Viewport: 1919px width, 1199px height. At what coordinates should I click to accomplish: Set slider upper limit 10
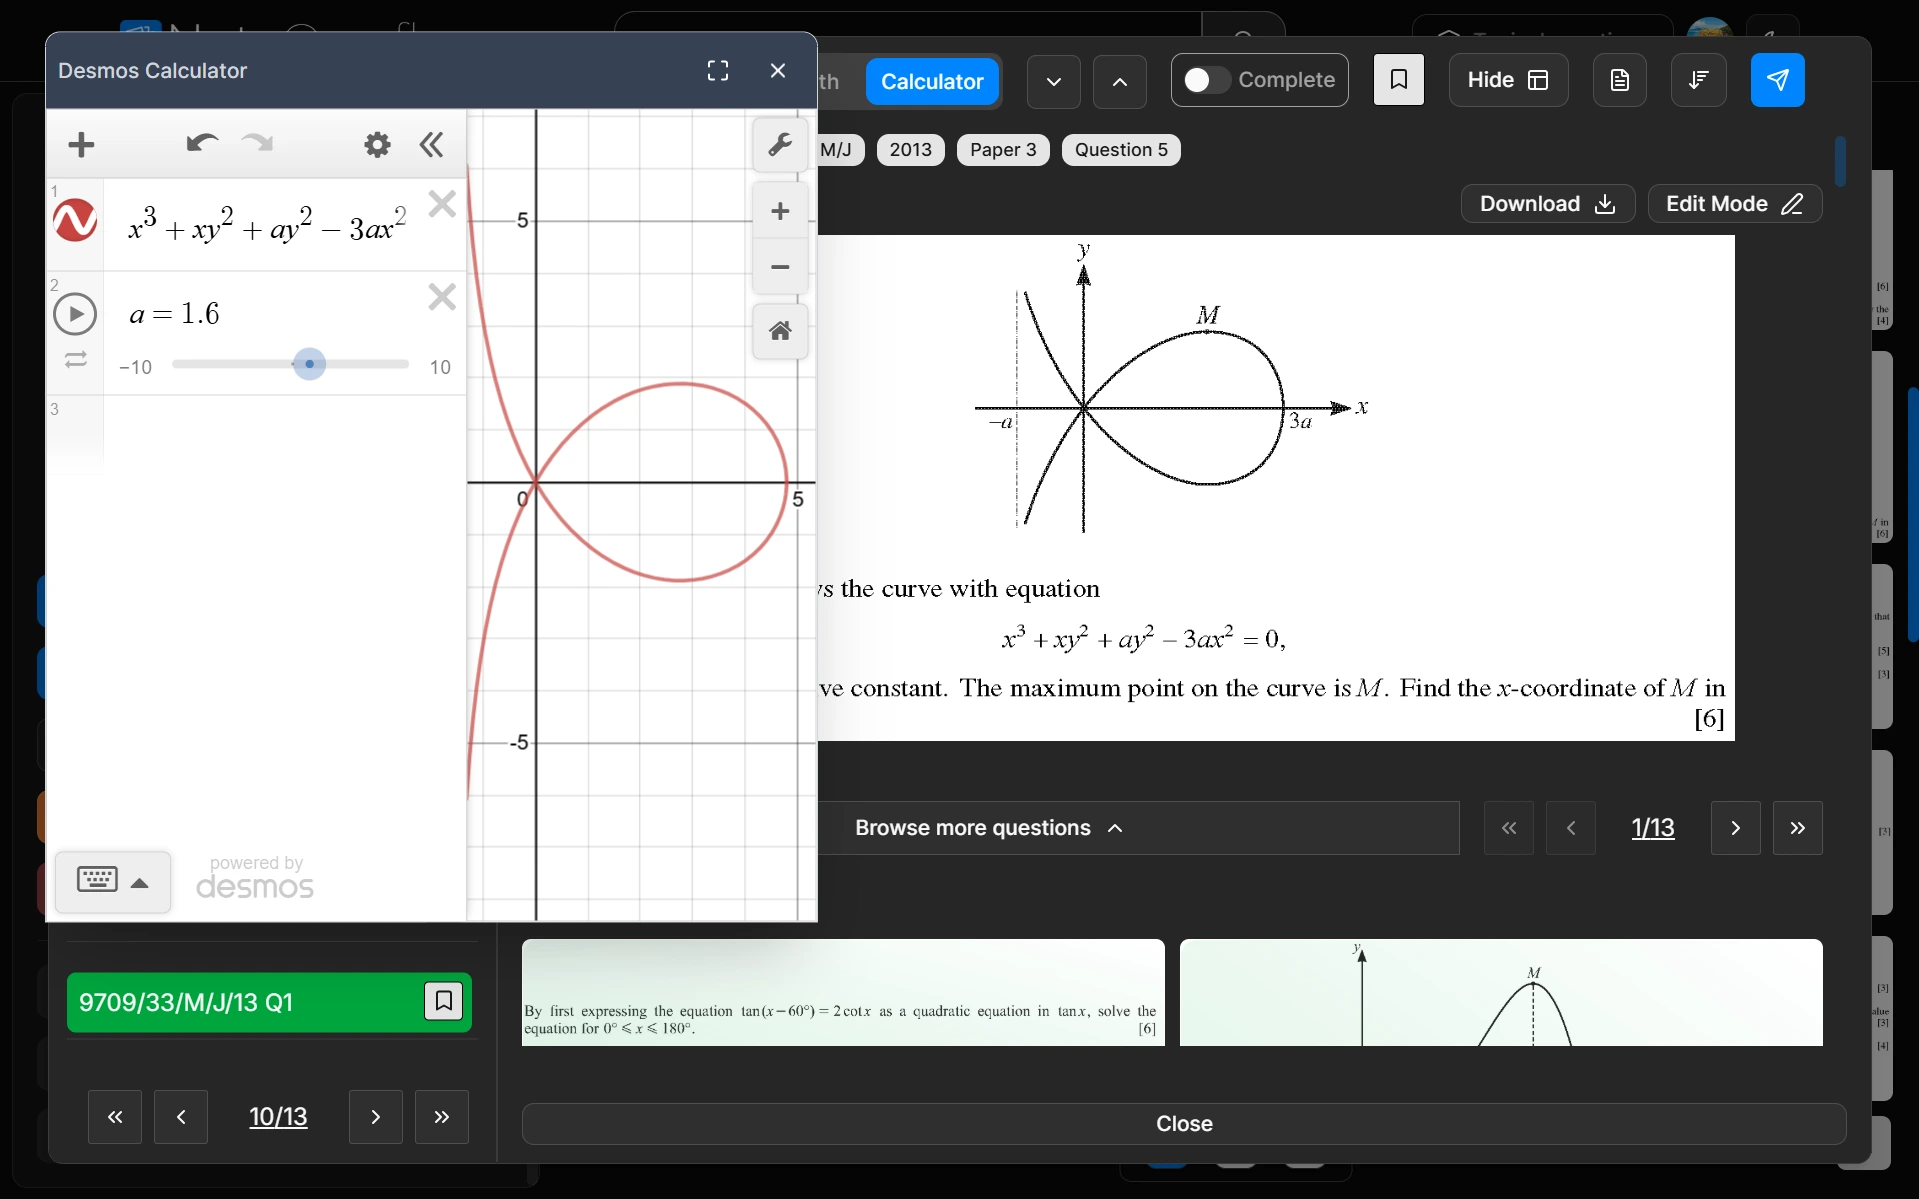coord(440,367)
